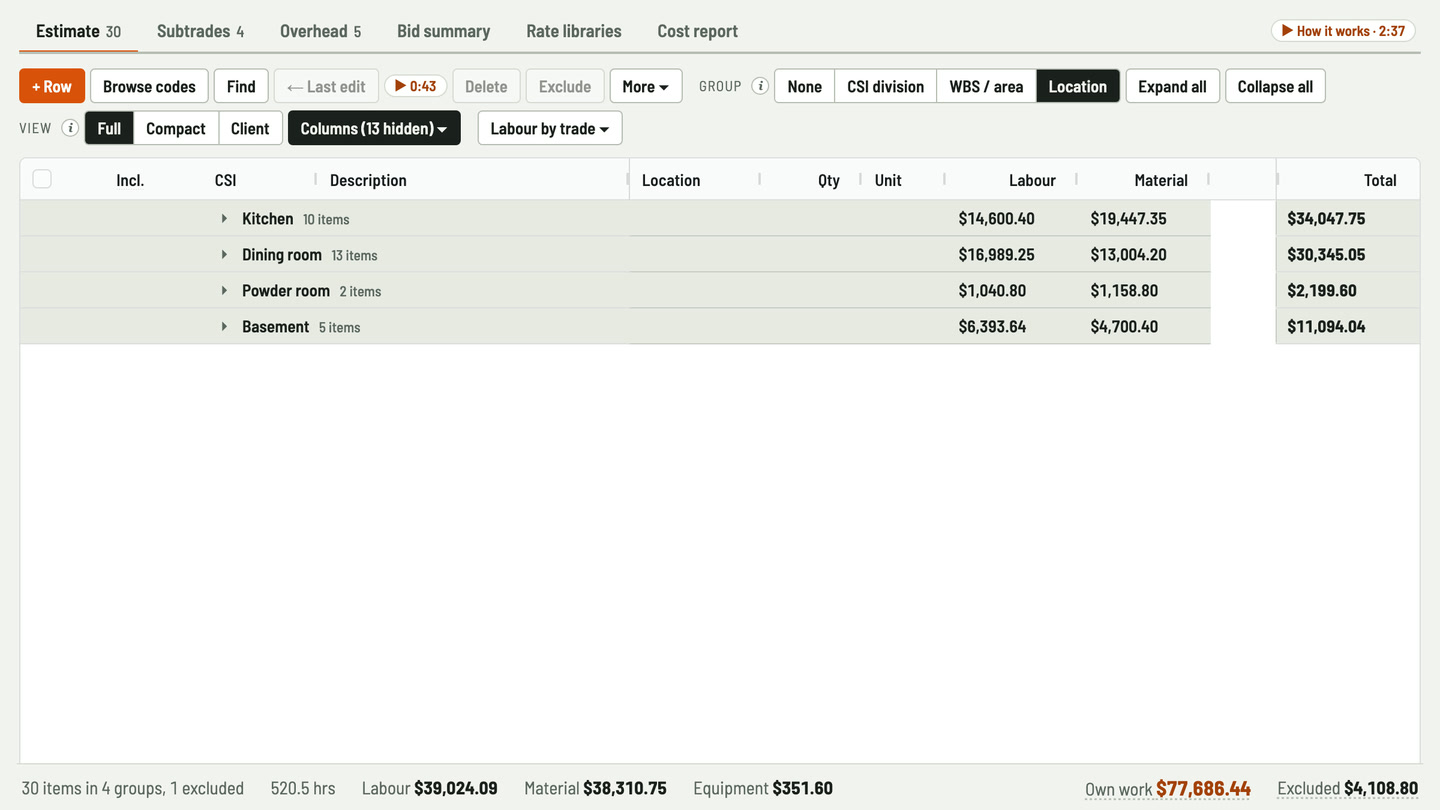Image resolution: width=1440 pixels, height=810 pixels.
Task: Click Basement labour value $6,393.64
Action: point(992,326)
